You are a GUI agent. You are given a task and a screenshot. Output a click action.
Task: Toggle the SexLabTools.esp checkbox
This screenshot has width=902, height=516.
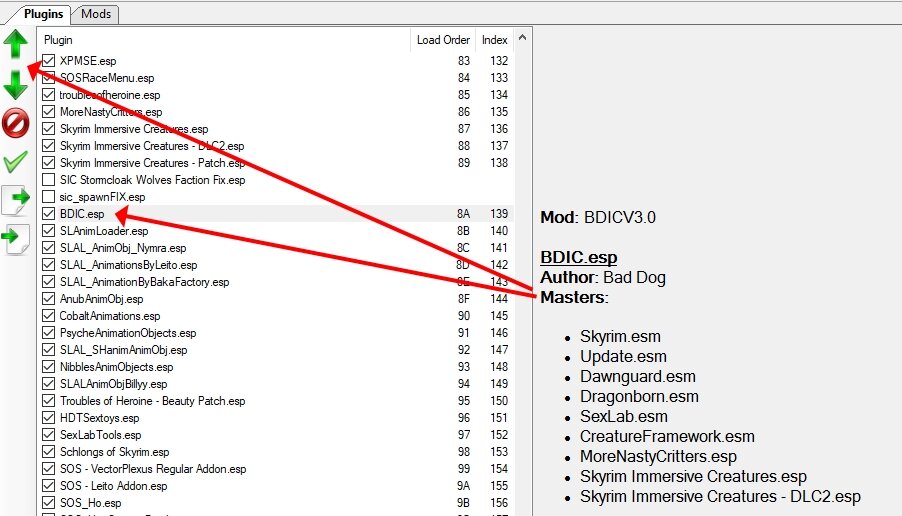(49, 435)
